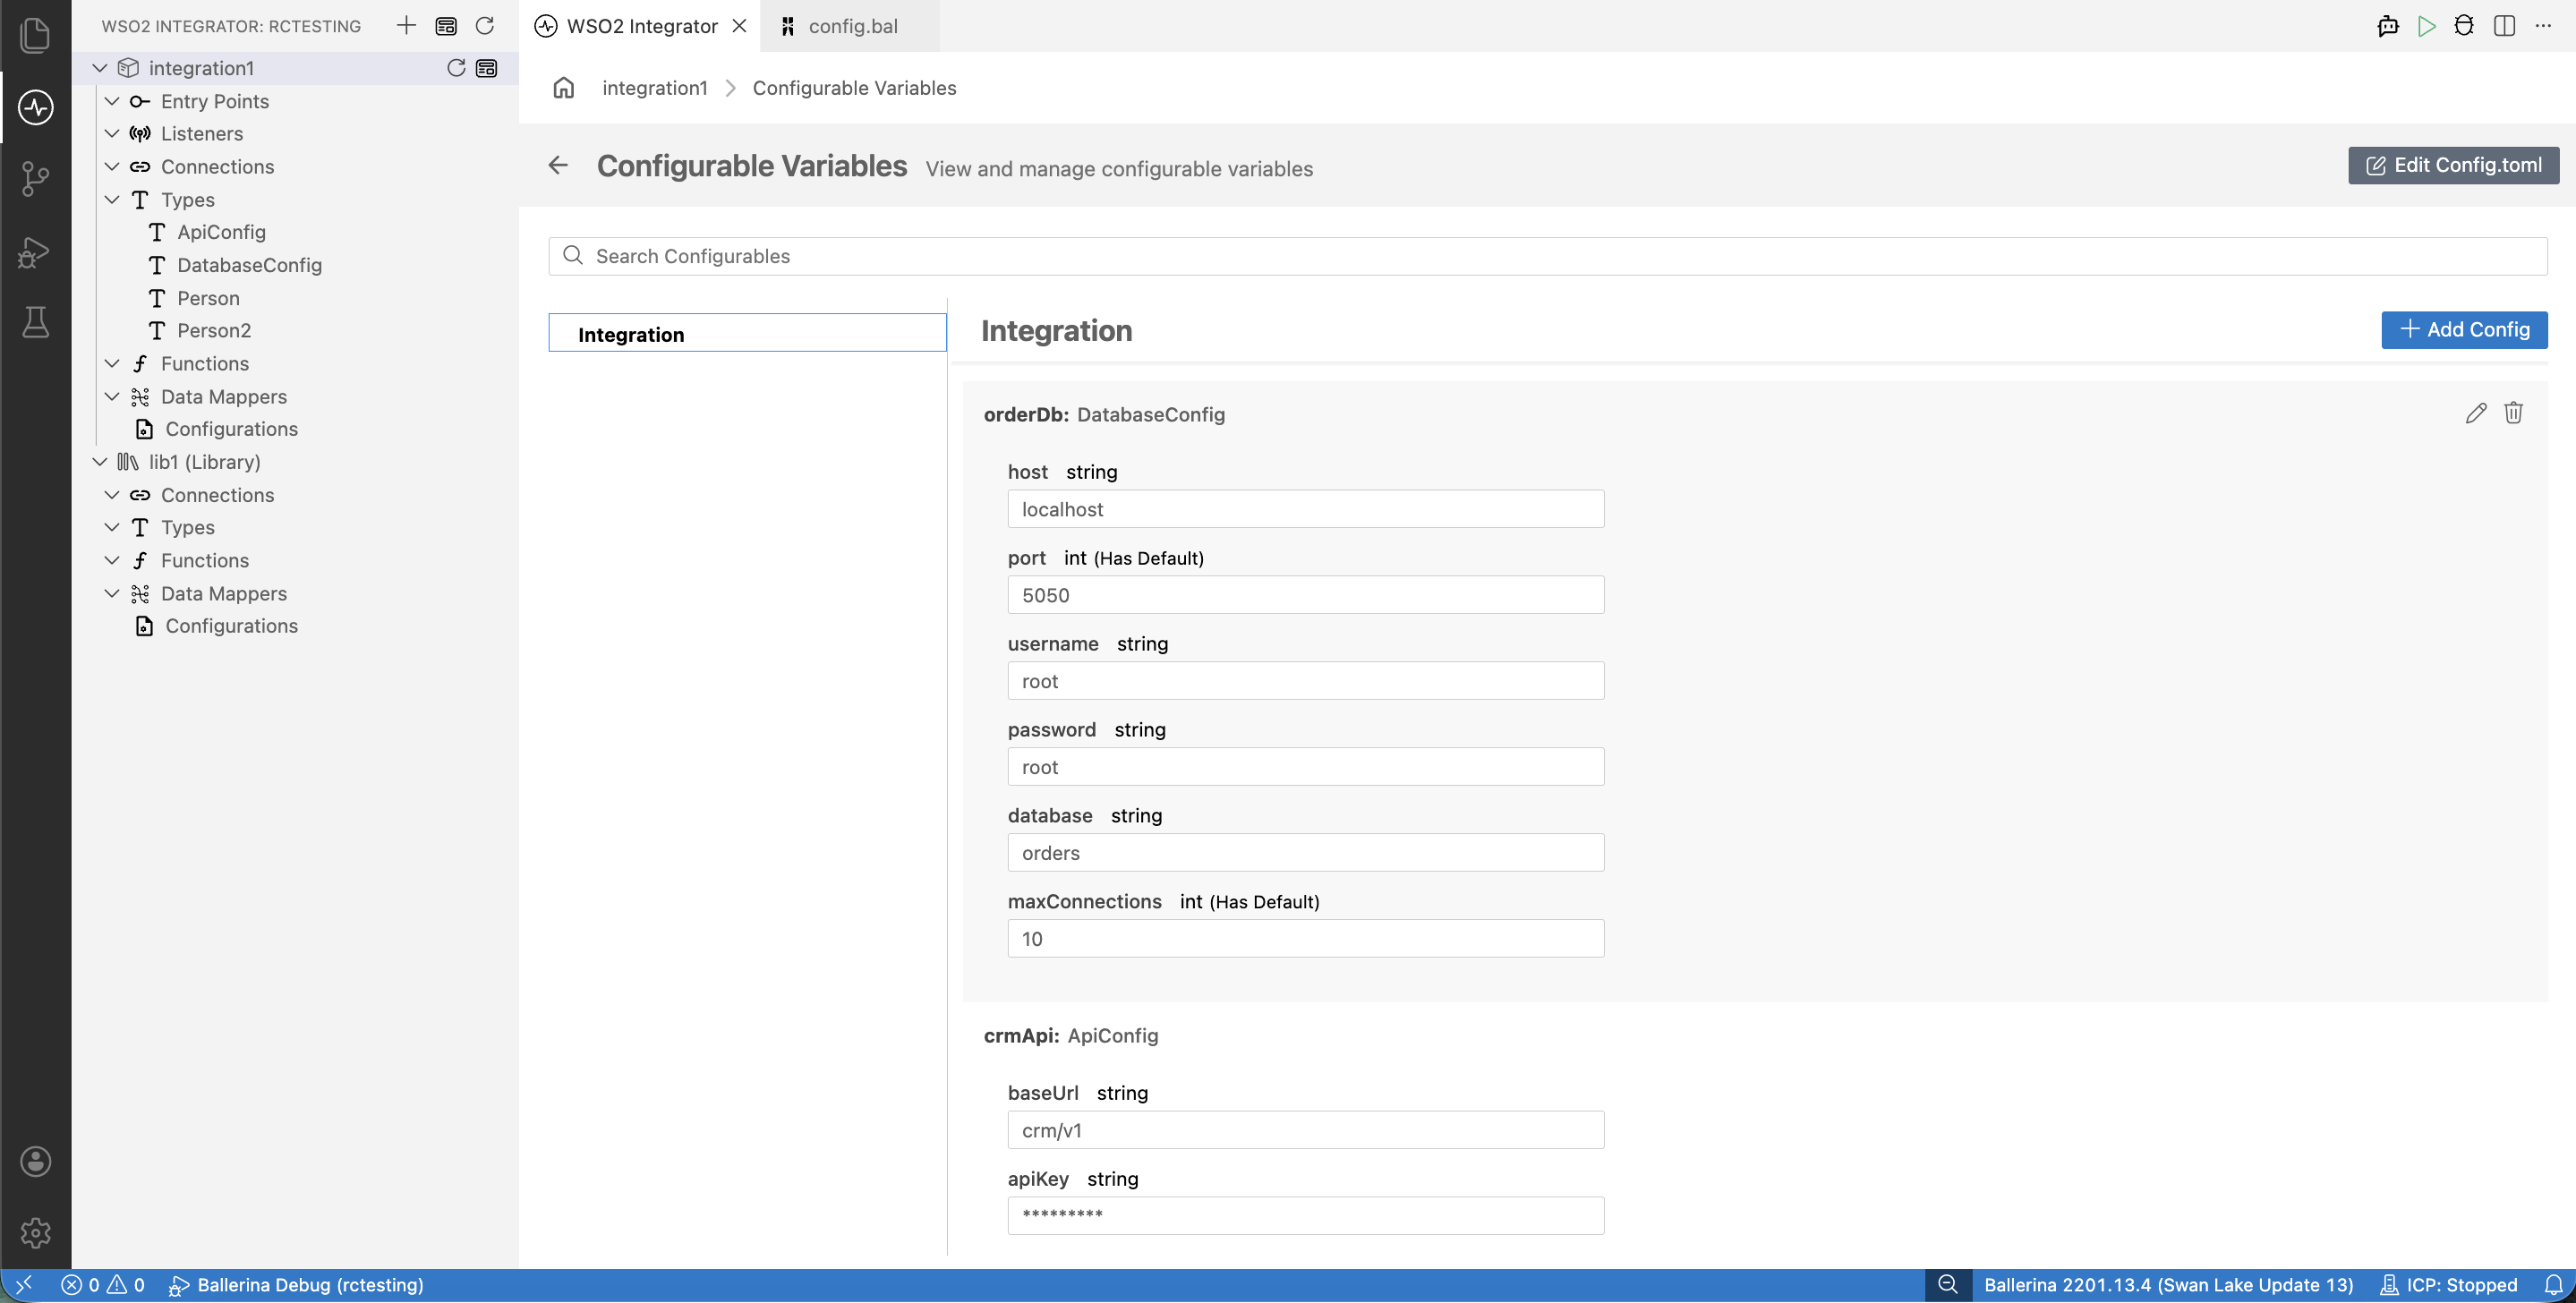Open the WSO2 Integrator activity bar icon
The width and height of the screenshot is (2576, 1303).
pos(35,107)
